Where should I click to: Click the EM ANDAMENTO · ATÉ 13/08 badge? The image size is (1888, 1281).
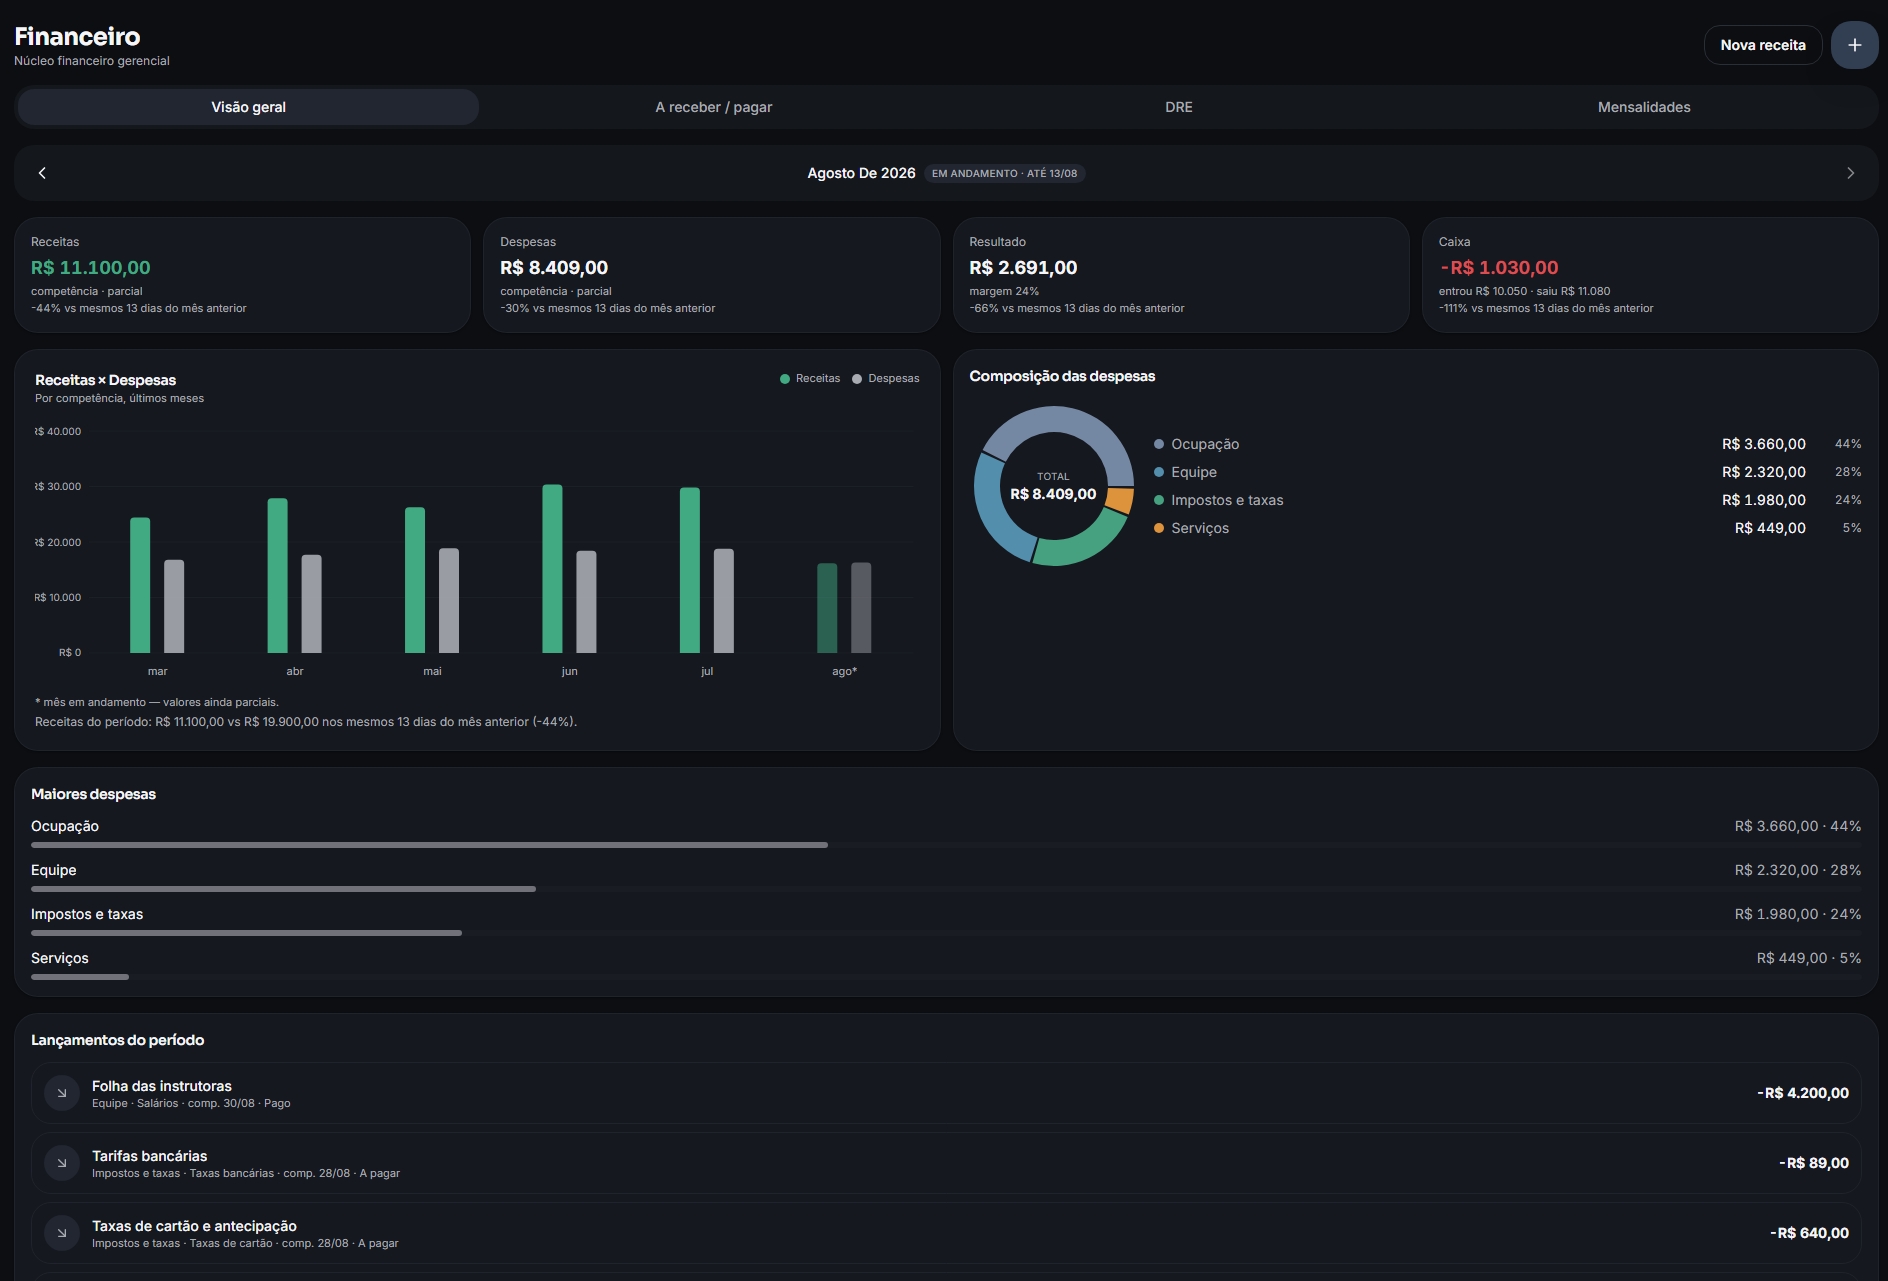(x=1004, y=173)
